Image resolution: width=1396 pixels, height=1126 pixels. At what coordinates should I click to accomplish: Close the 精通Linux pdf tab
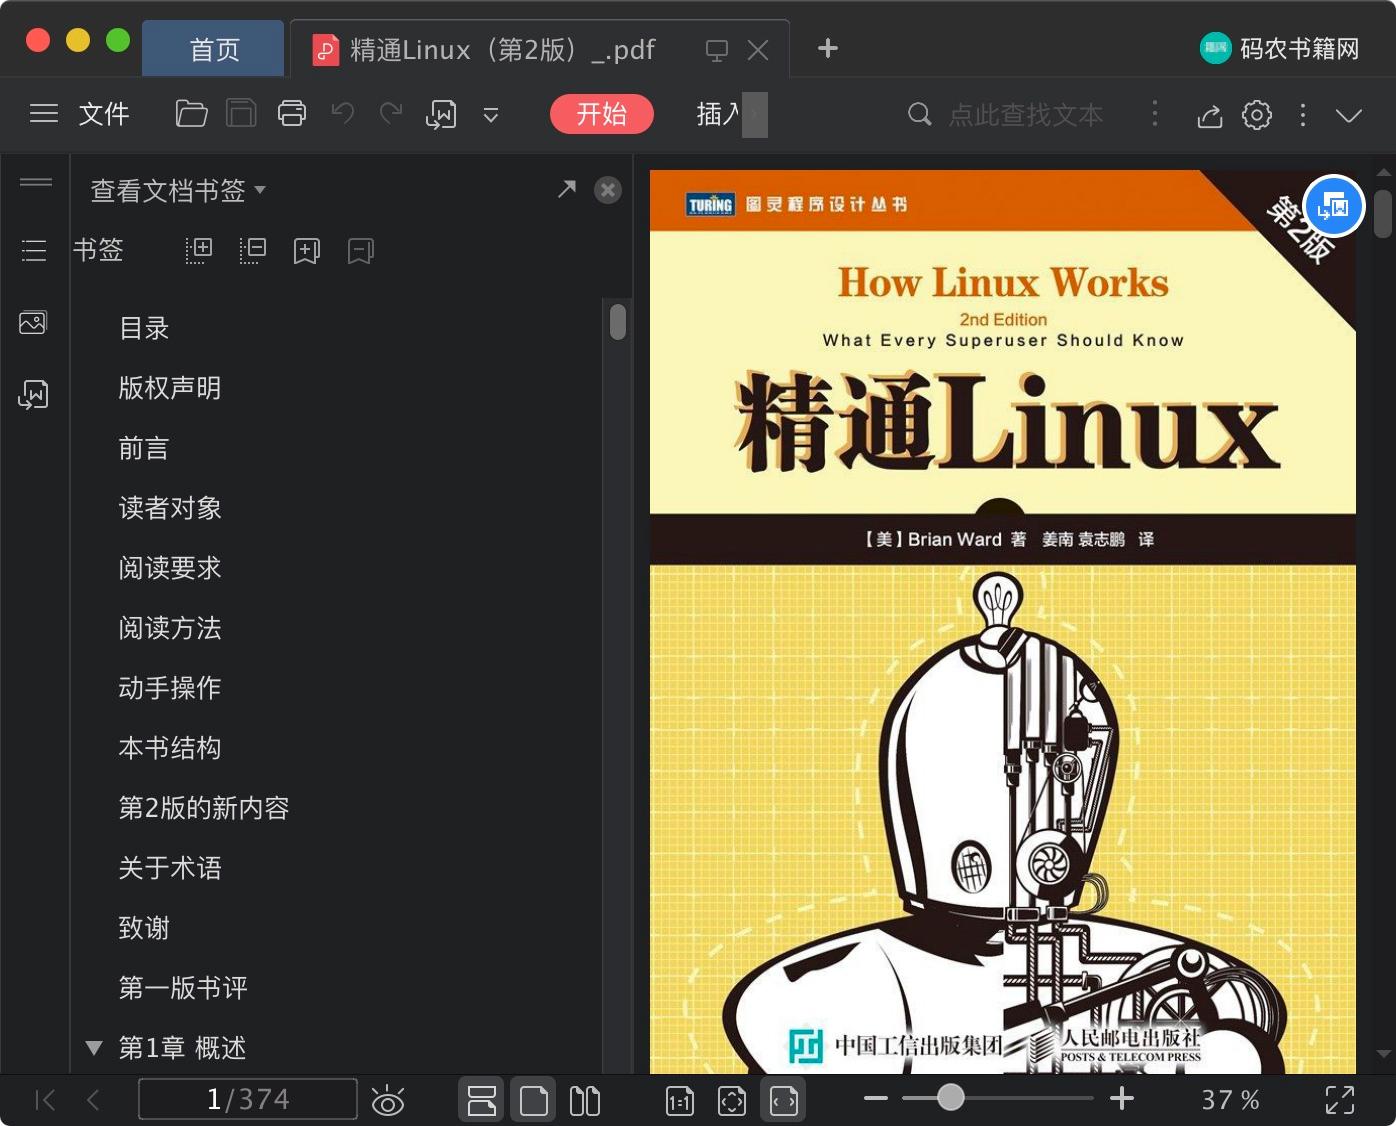point(758,50)
